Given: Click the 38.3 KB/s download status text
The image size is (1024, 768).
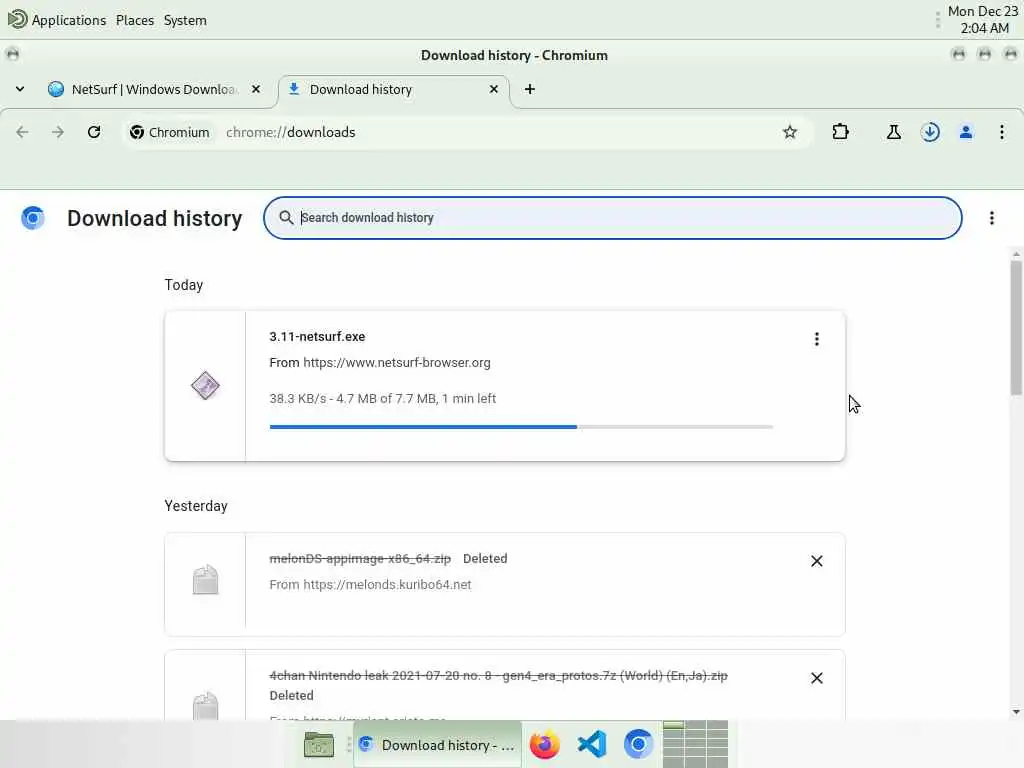Looking at the screenshot, I should (383, 399).
